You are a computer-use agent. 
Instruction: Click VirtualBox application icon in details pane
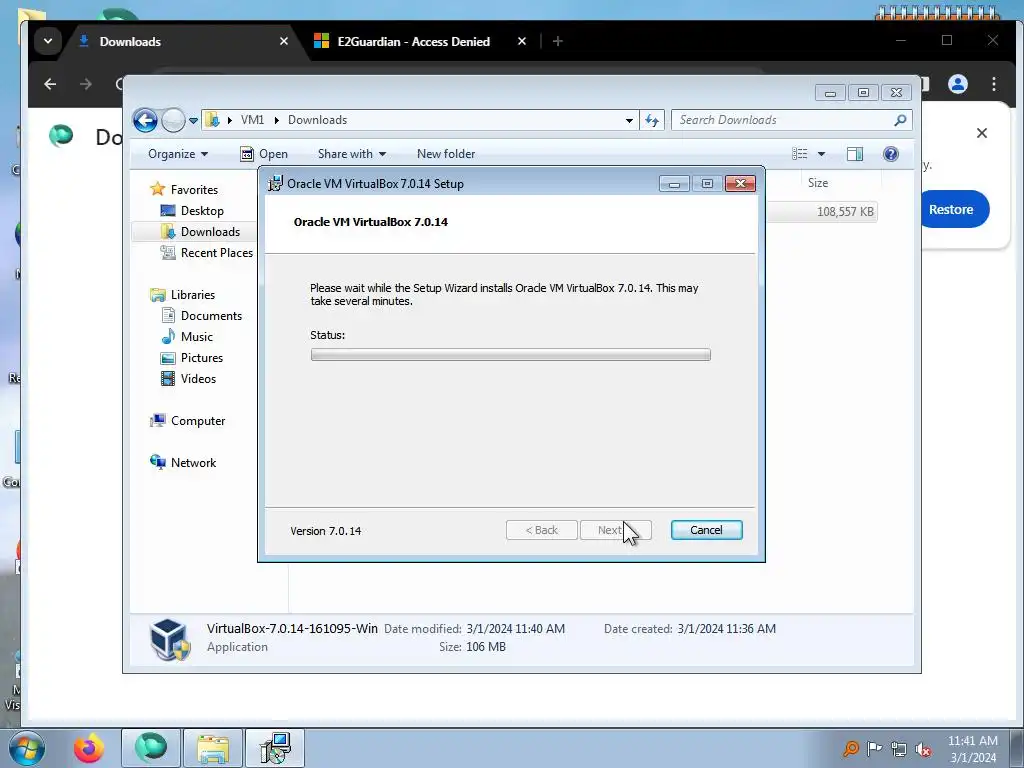pos(170,639)
